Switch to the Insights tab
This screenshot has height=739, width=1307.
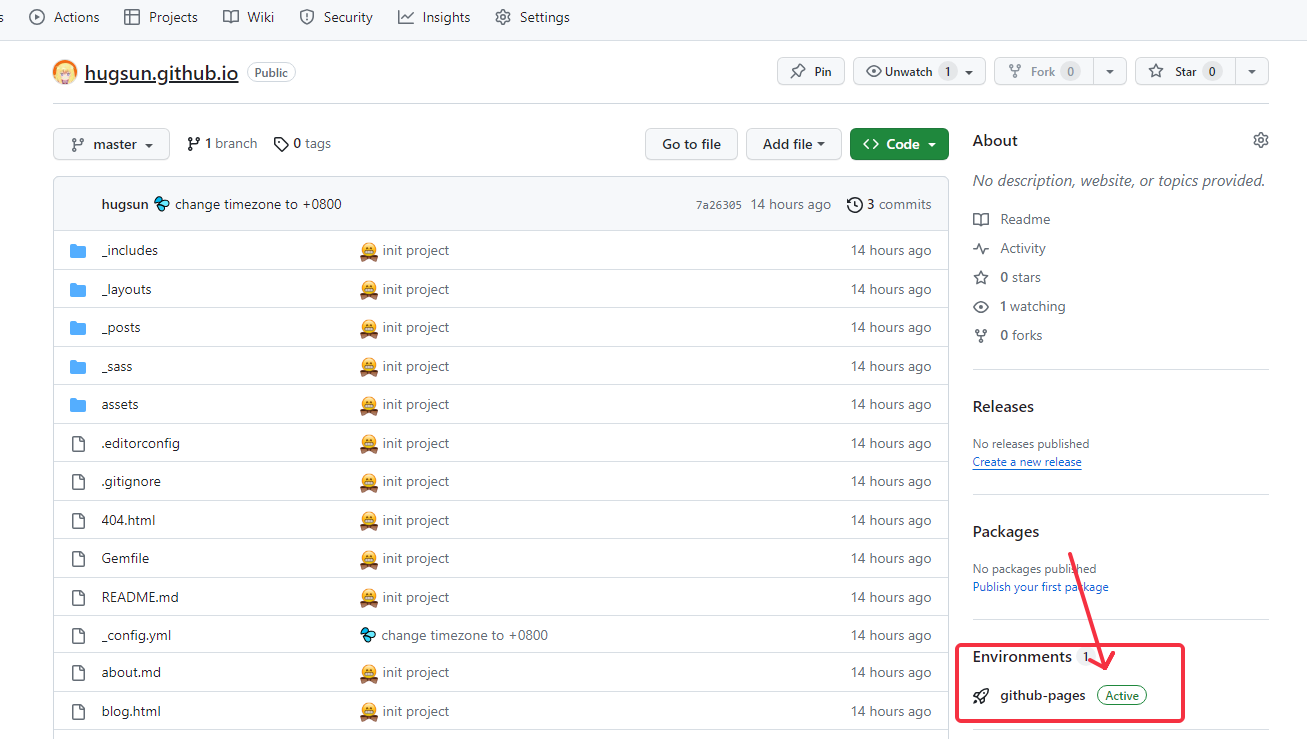point(434,17)
